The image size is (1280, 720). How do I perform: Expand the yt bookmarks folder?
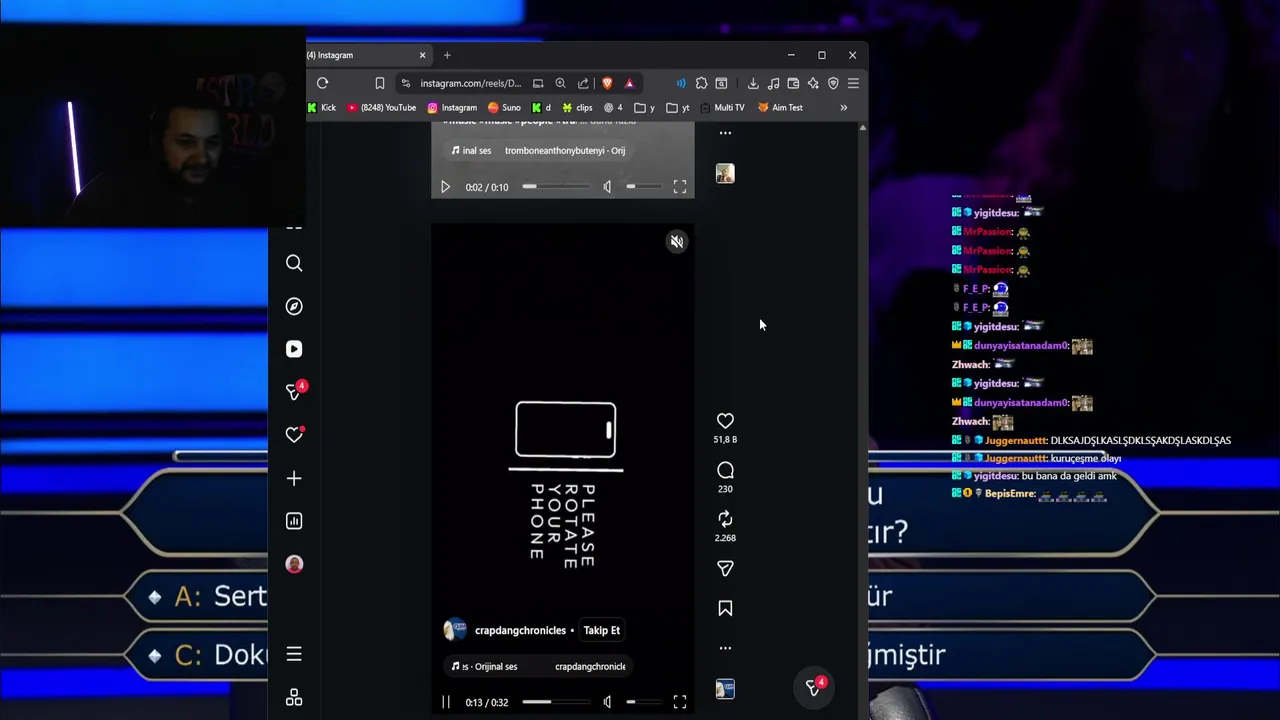(x=679, y=108)
